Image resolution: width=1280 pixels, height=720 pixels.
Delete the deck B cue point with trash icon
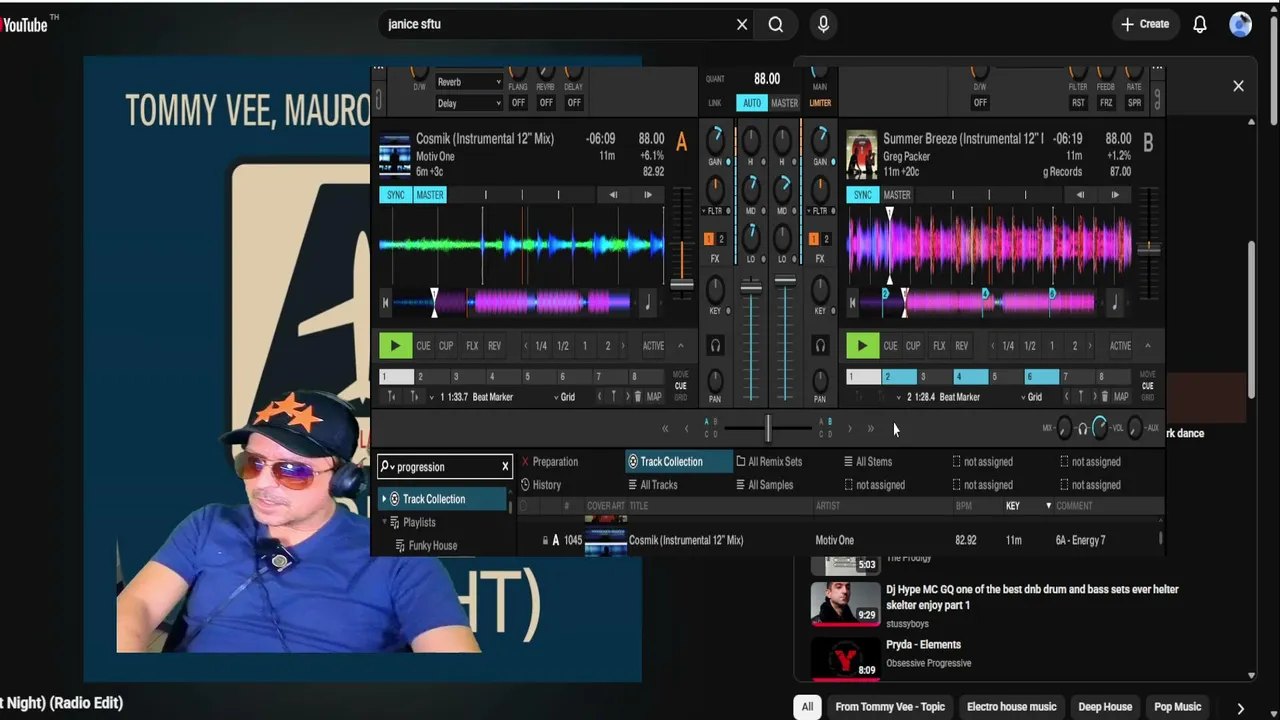point(1105,397)
